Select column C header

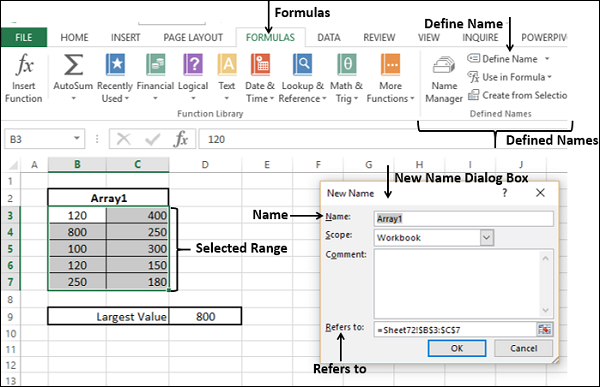click(137, 165)
